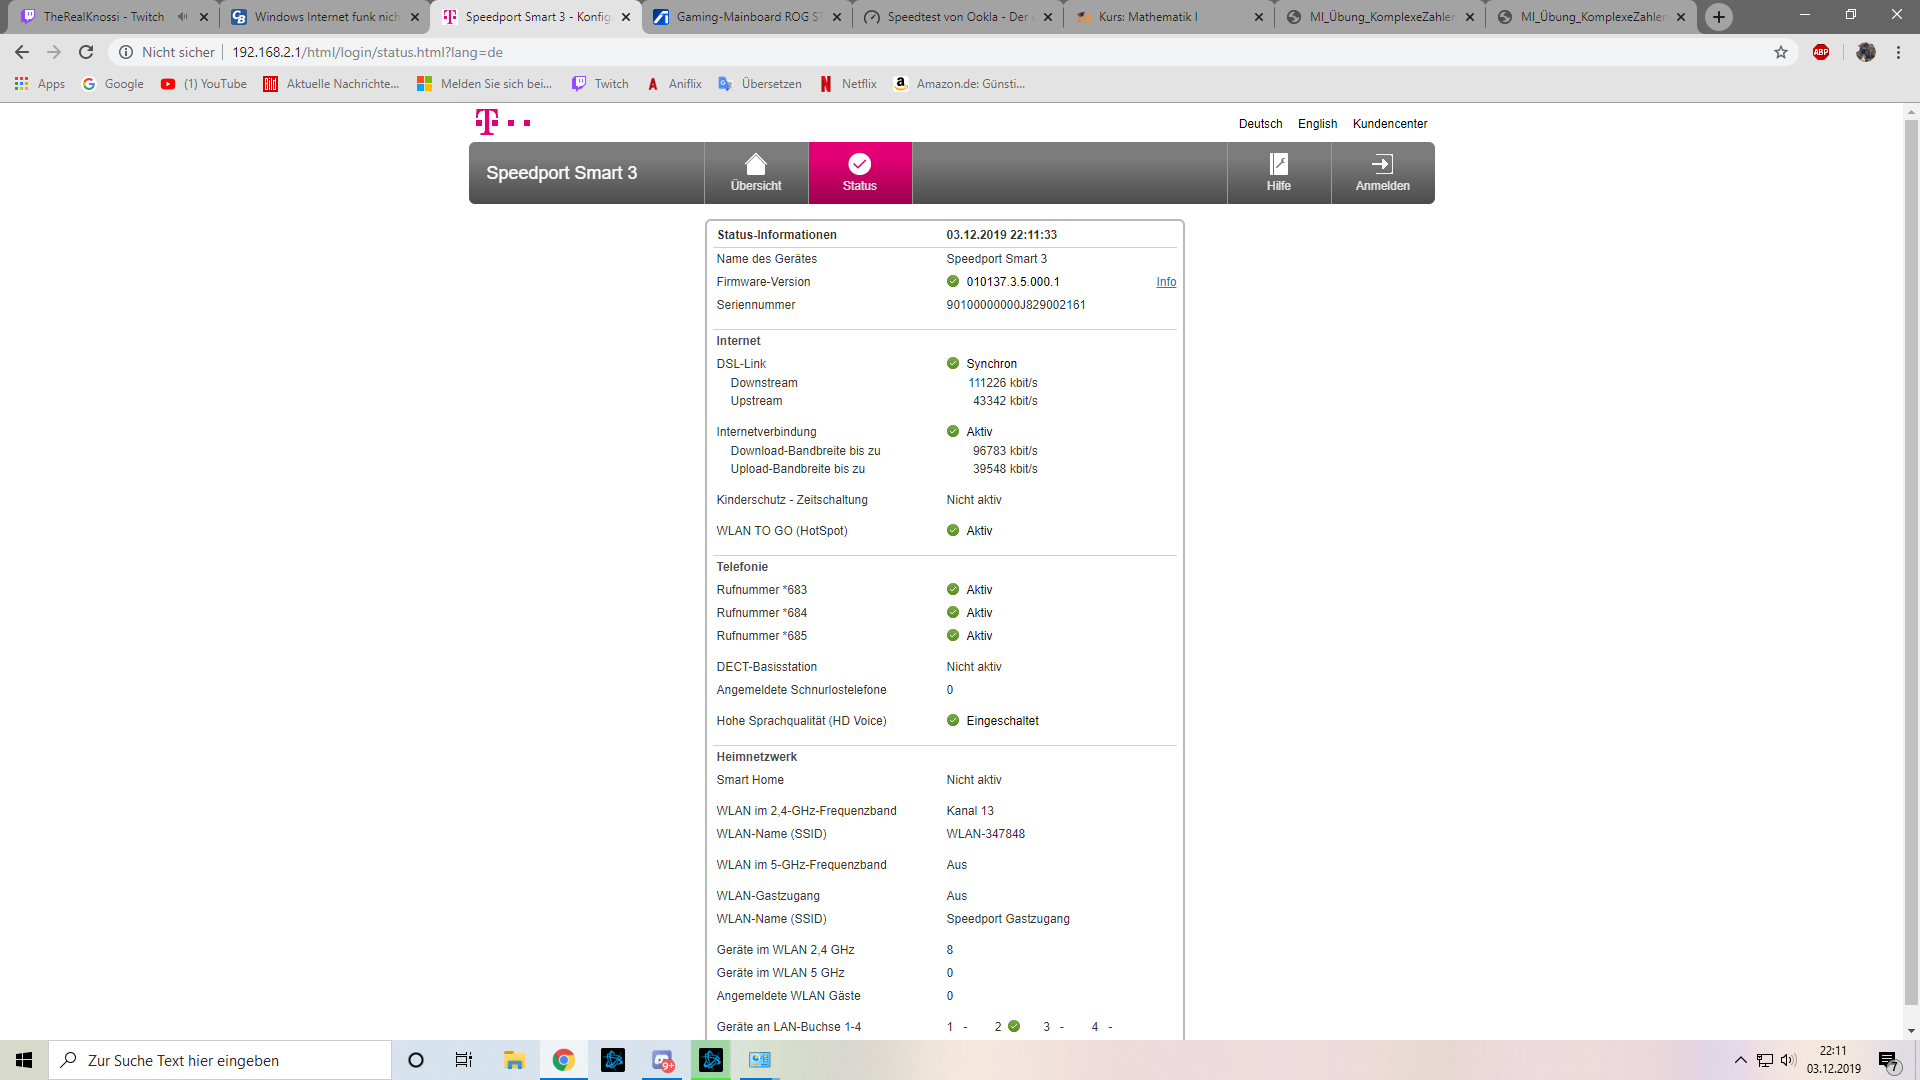Mute the TheRealKnossi Twitch tab audio

point(182,17)
